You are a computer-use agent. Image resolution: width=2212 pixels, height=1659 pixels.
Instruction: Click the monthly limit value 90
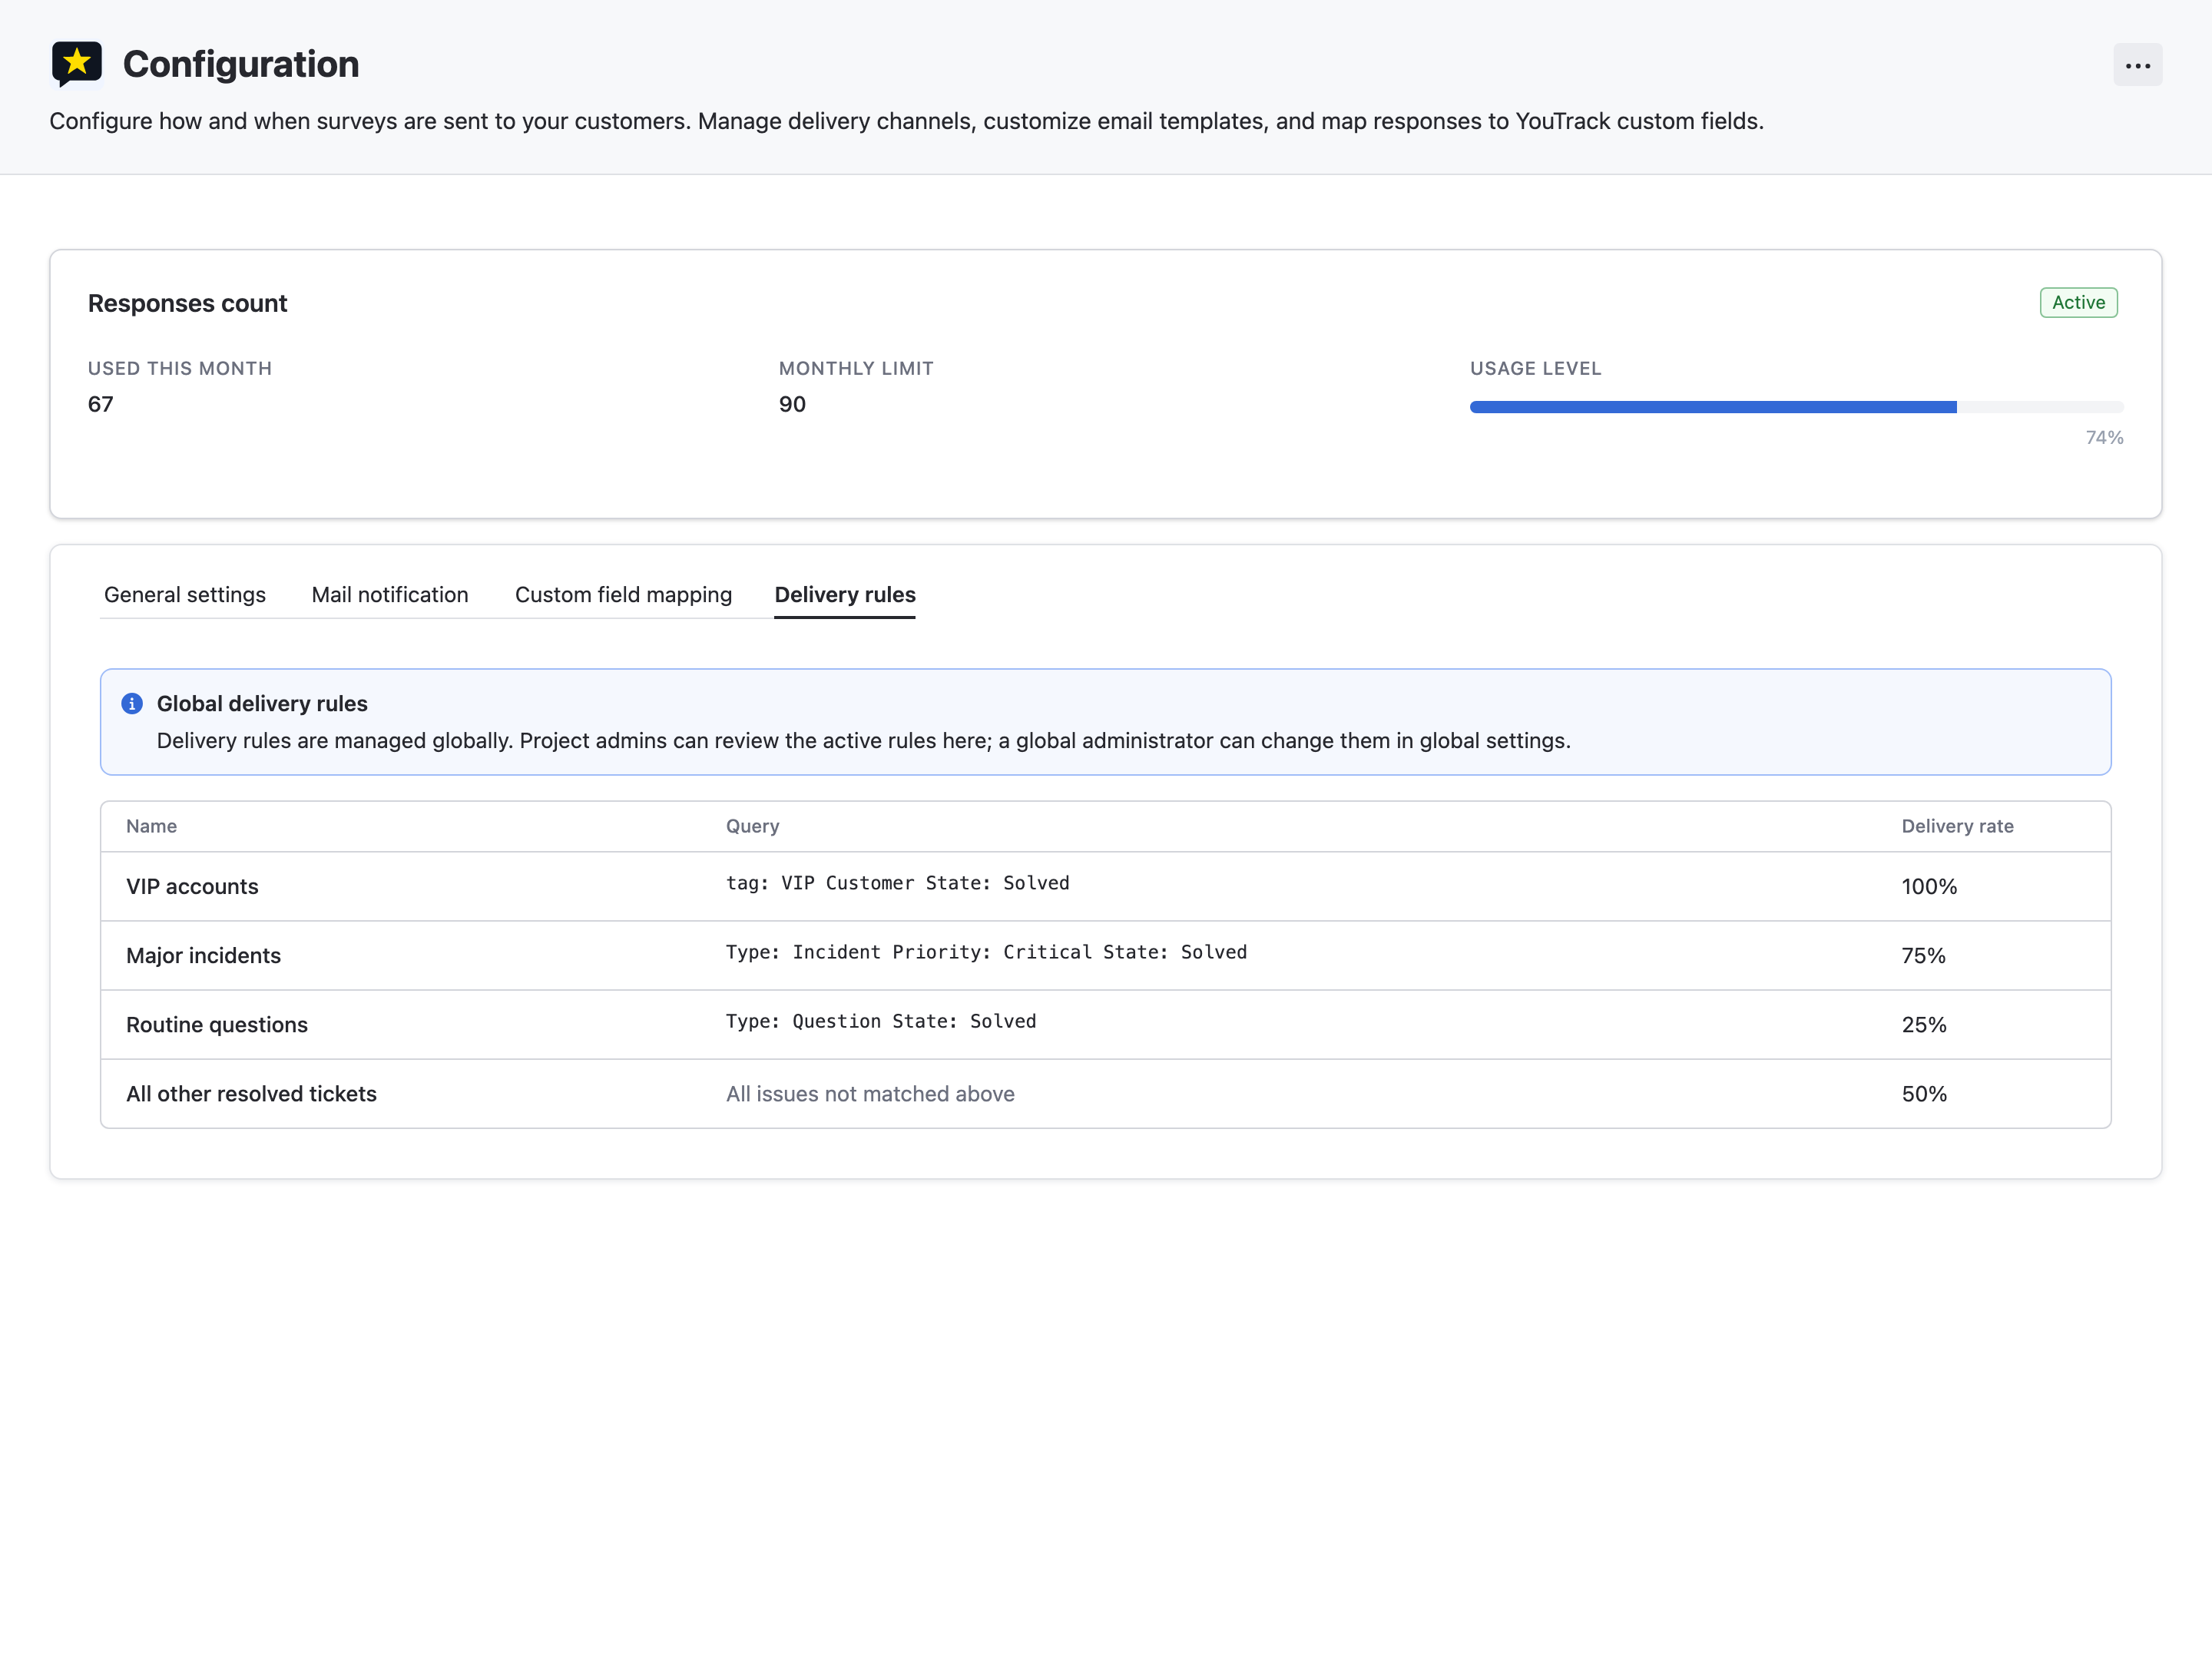[x=792, y=404]
